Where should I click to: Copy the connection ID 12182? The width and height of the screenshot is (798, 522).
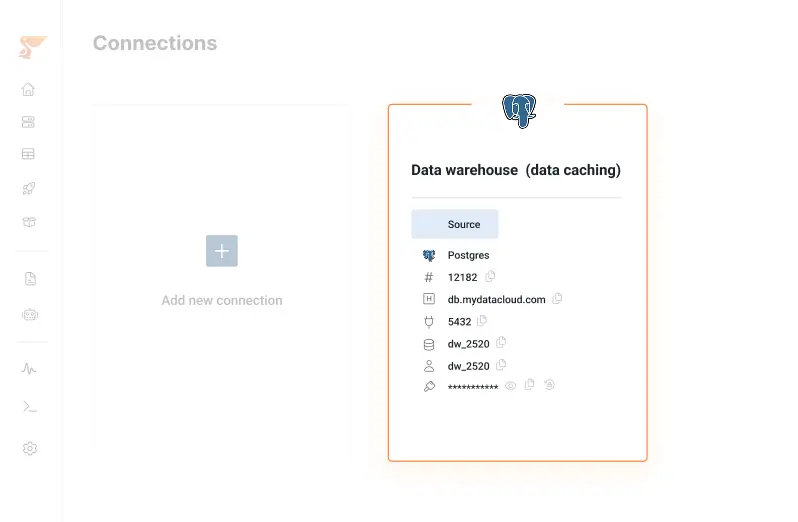coord(490,276)
